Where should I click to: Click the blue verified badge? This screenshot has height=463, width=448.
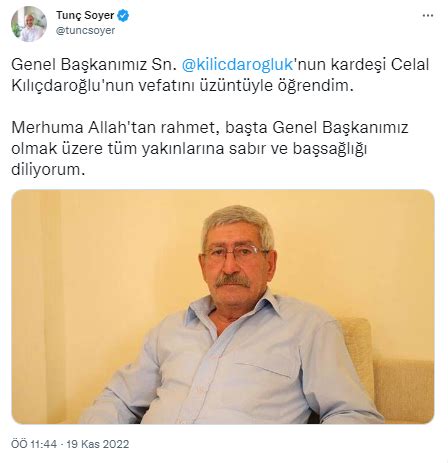[x=123, y=15]
